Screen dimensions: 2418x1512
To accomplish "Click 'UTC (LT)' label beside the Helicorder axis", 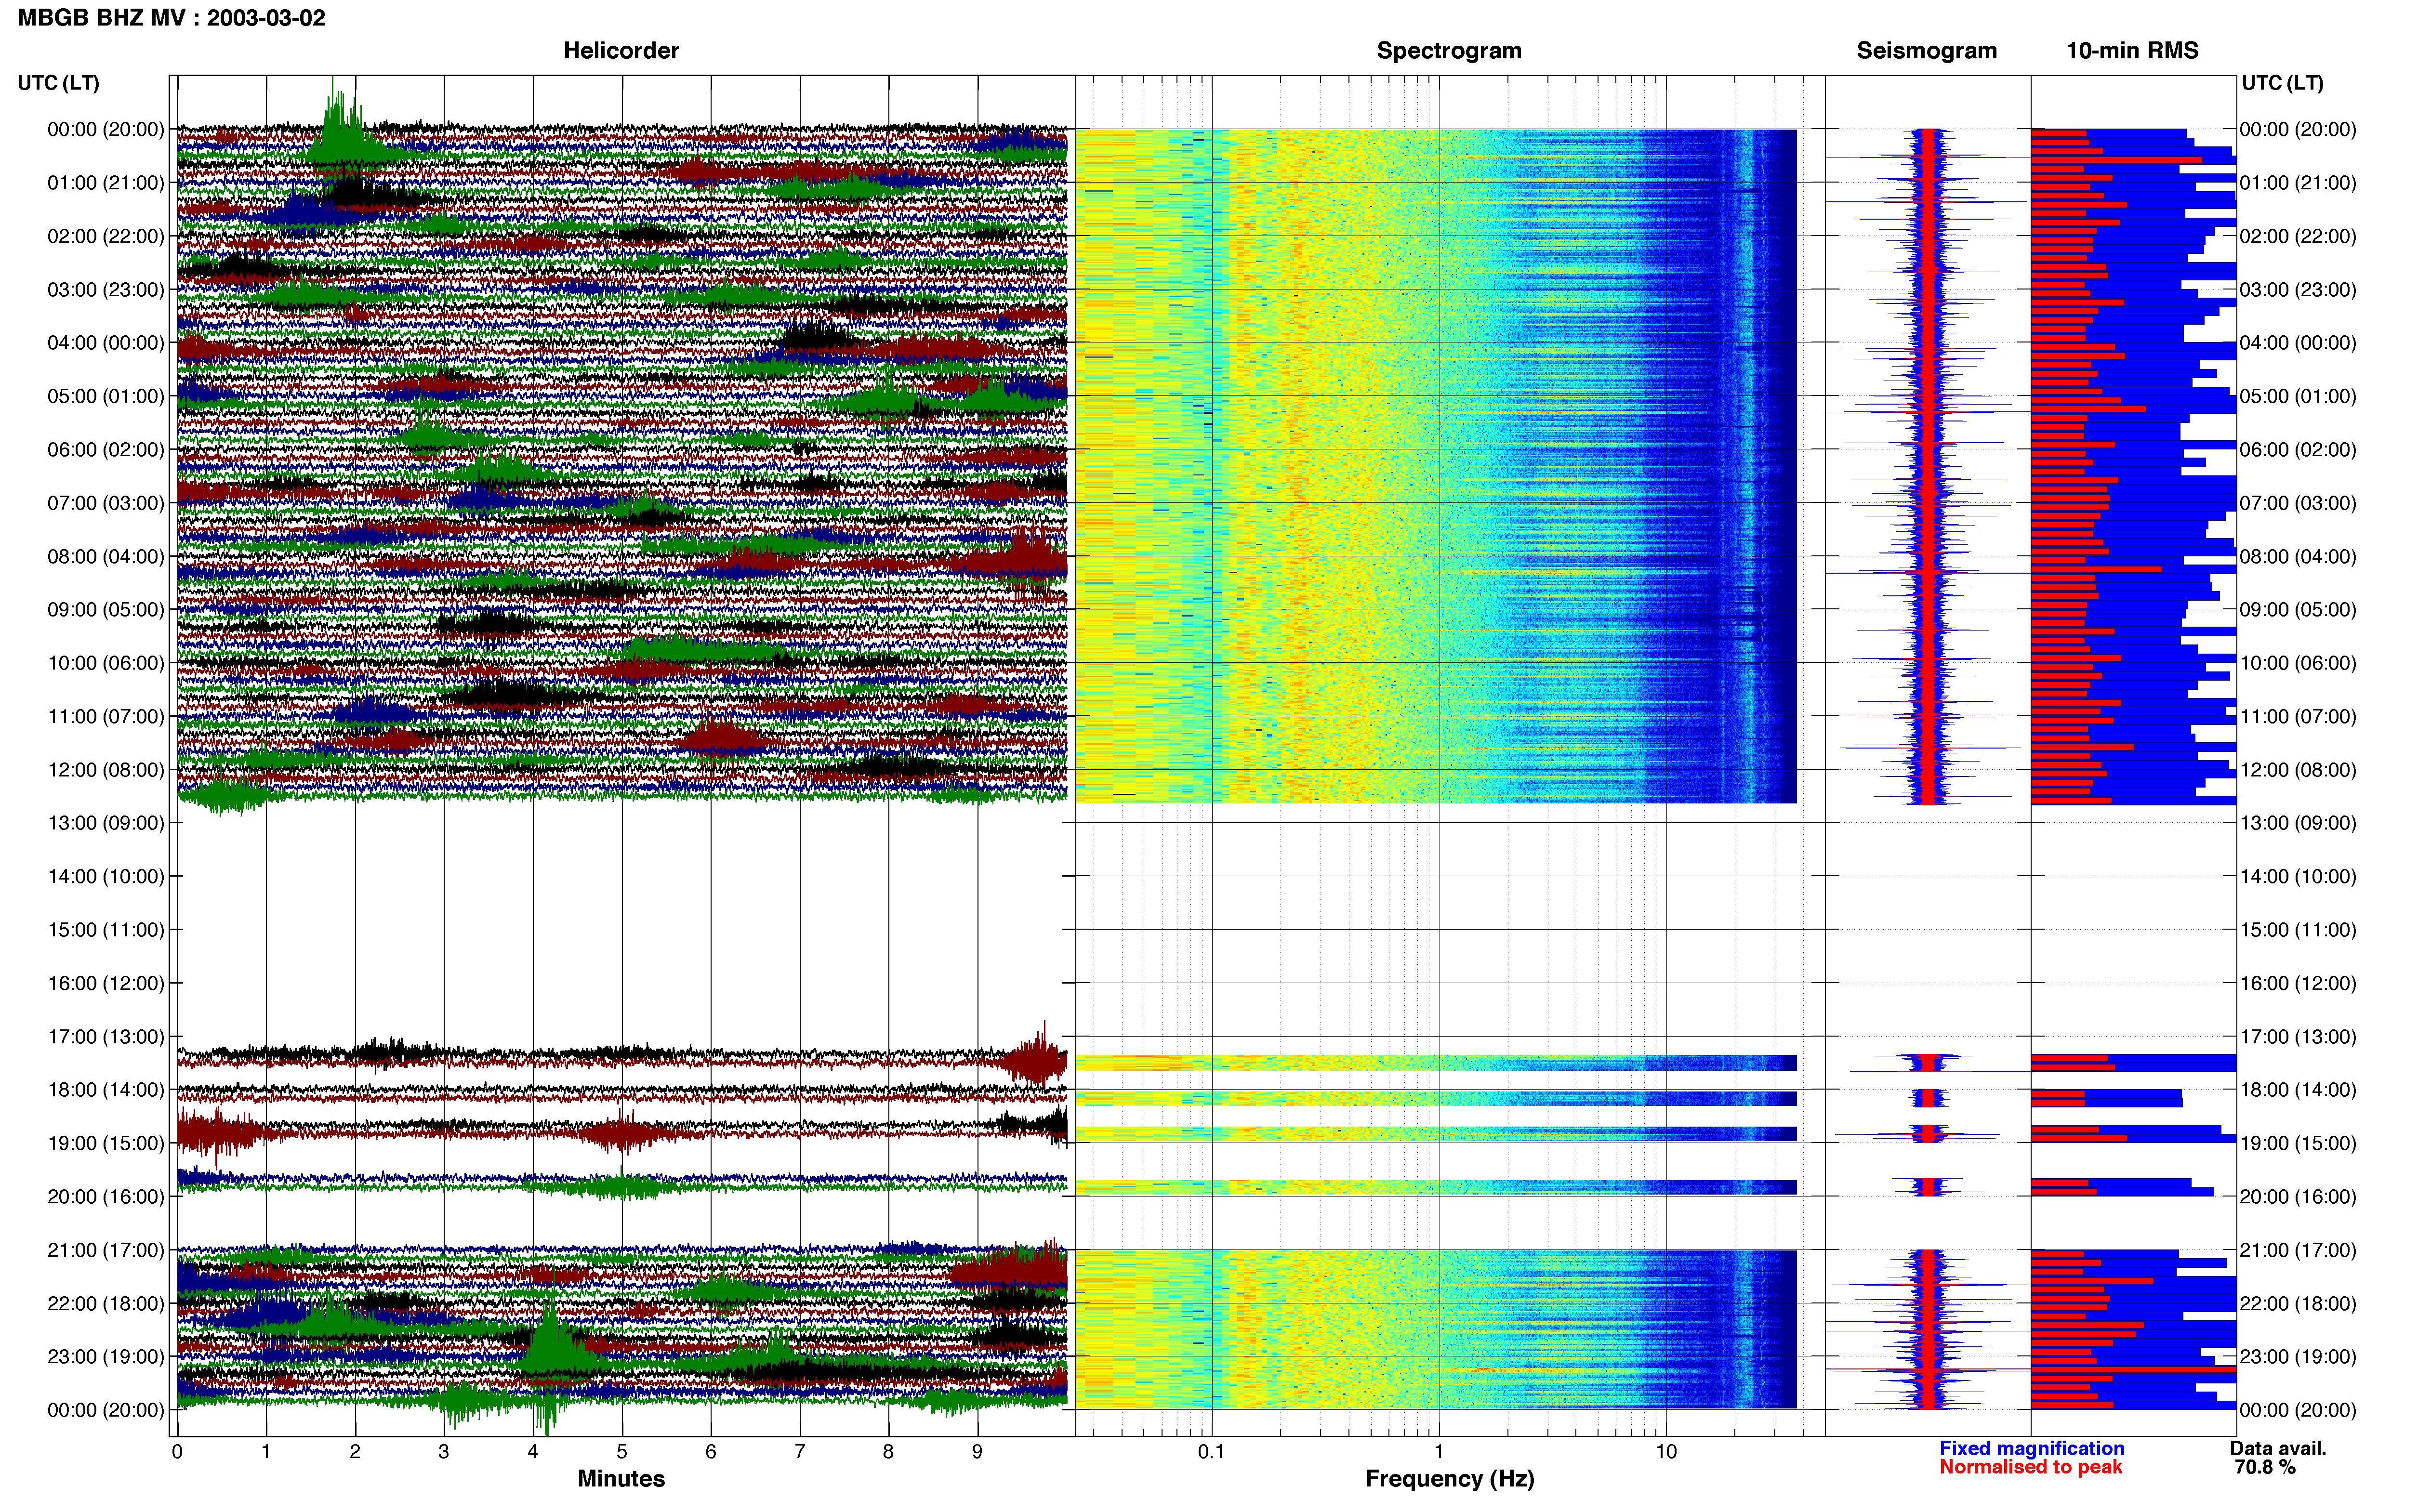I will [59, 83].
